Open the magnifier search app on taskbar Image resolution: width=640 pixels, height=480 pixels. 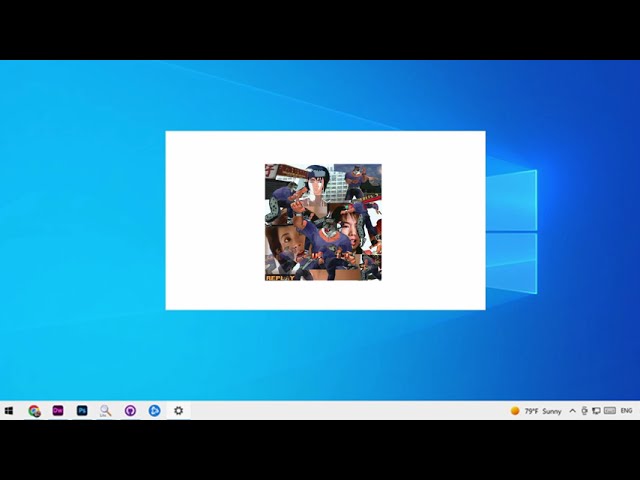point(106,411)
